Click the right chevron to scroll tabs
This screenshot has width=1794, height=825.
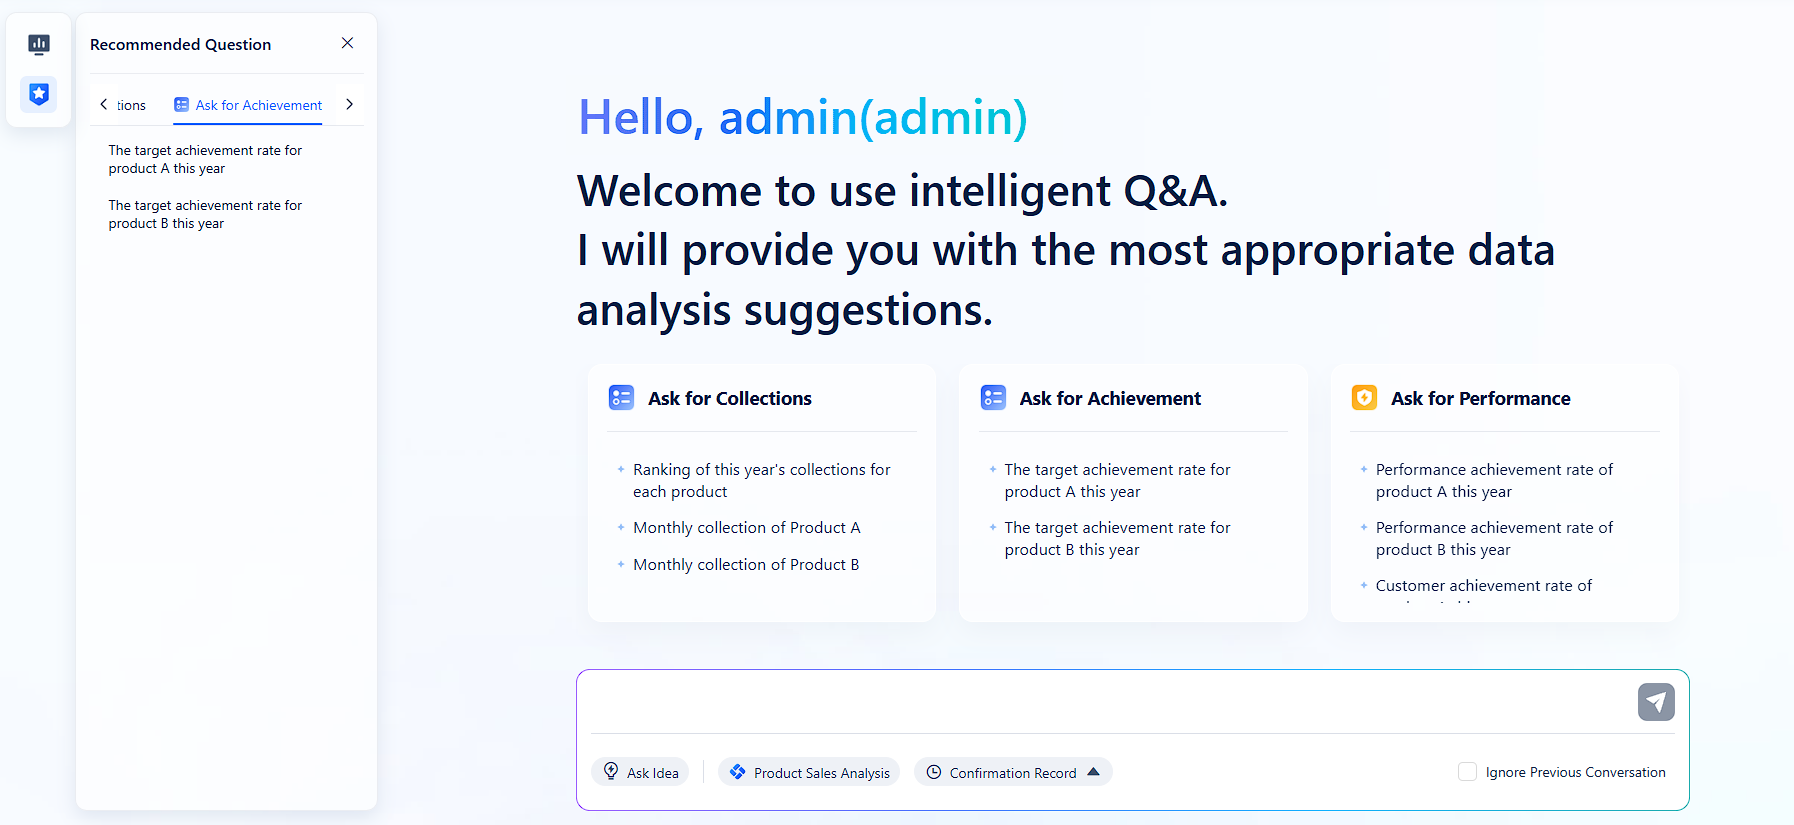click(x=349, y=103)
